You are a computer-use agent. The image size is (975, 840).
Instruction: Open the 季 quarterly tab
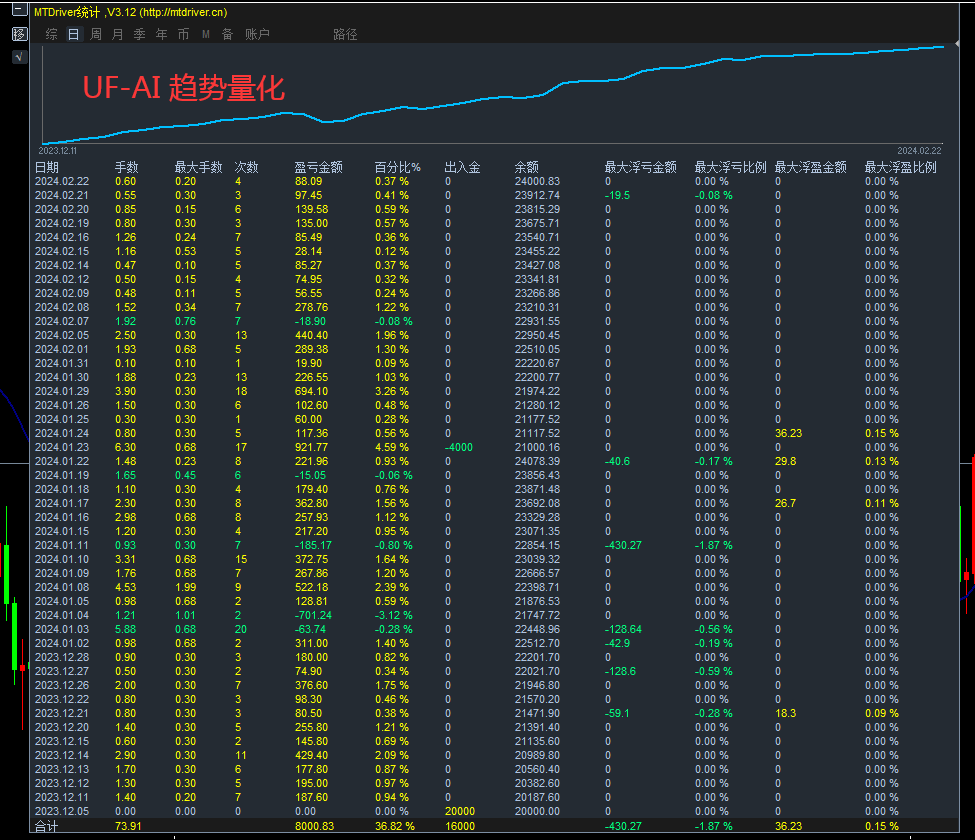139,34
